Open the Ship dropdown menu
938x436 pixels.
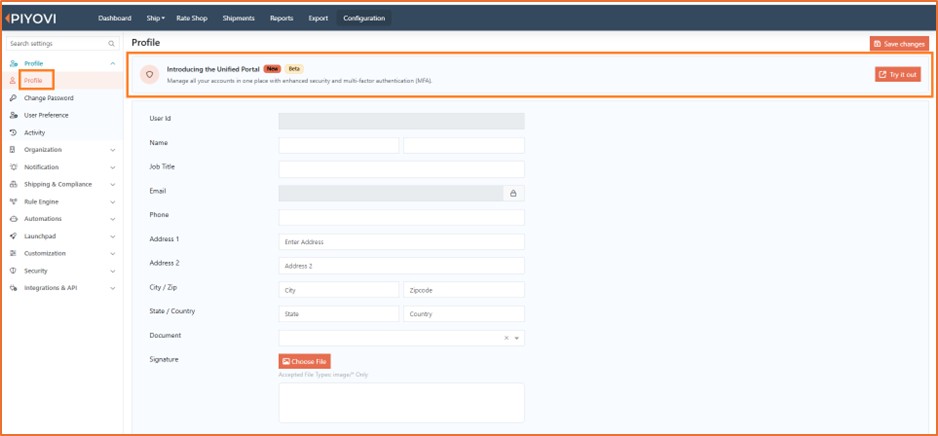[x=155, y=19]
